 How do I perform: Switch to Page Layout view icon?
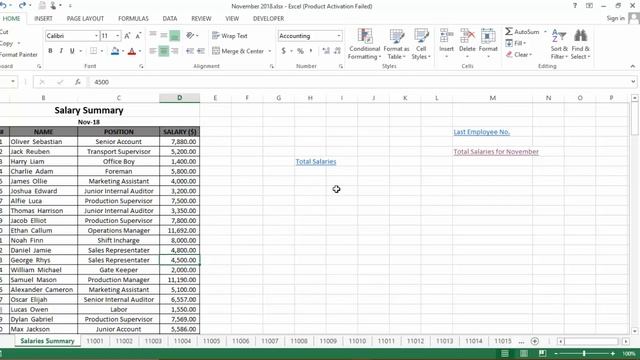click(524, 353)
